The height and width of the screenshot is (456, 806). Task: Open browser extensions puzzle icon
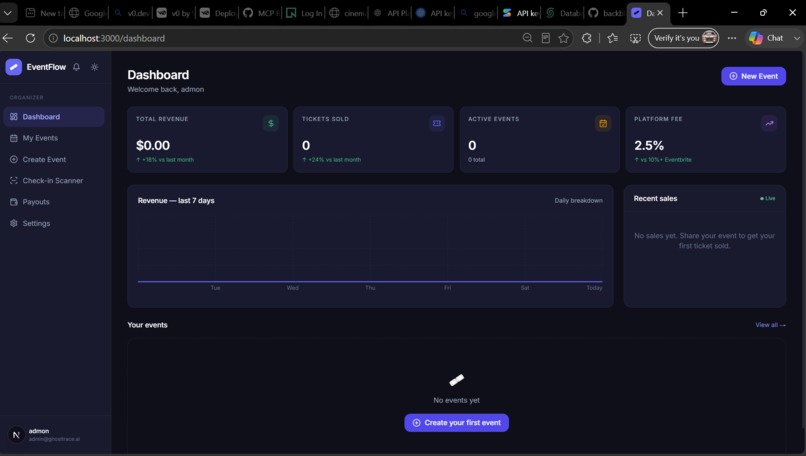point(587,38)
